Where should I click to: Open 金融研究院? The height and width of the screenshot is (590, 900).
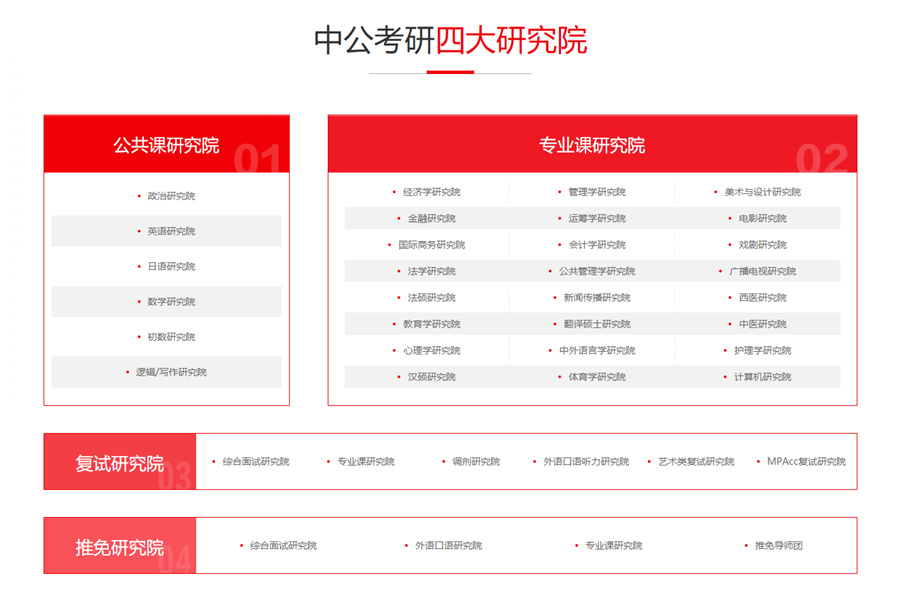(430, 217)
